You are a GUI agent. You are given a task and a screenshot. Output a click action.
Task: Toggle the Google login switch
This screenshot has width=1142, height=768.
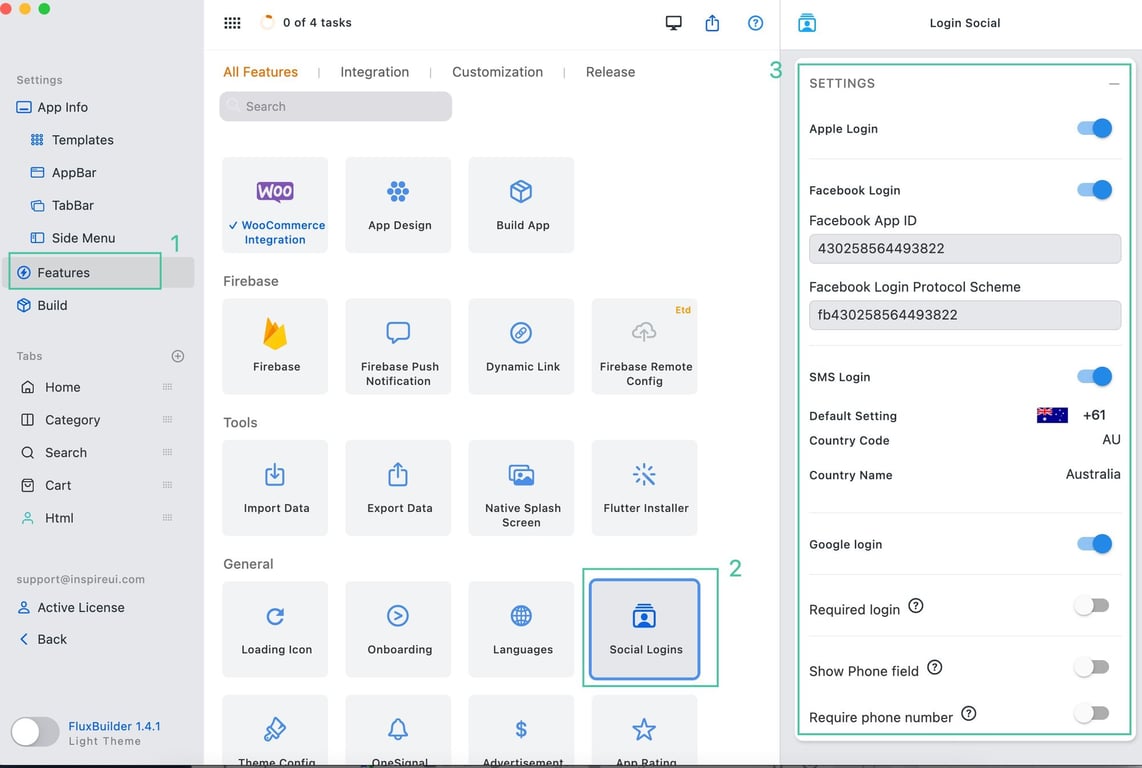point(1095,544)
